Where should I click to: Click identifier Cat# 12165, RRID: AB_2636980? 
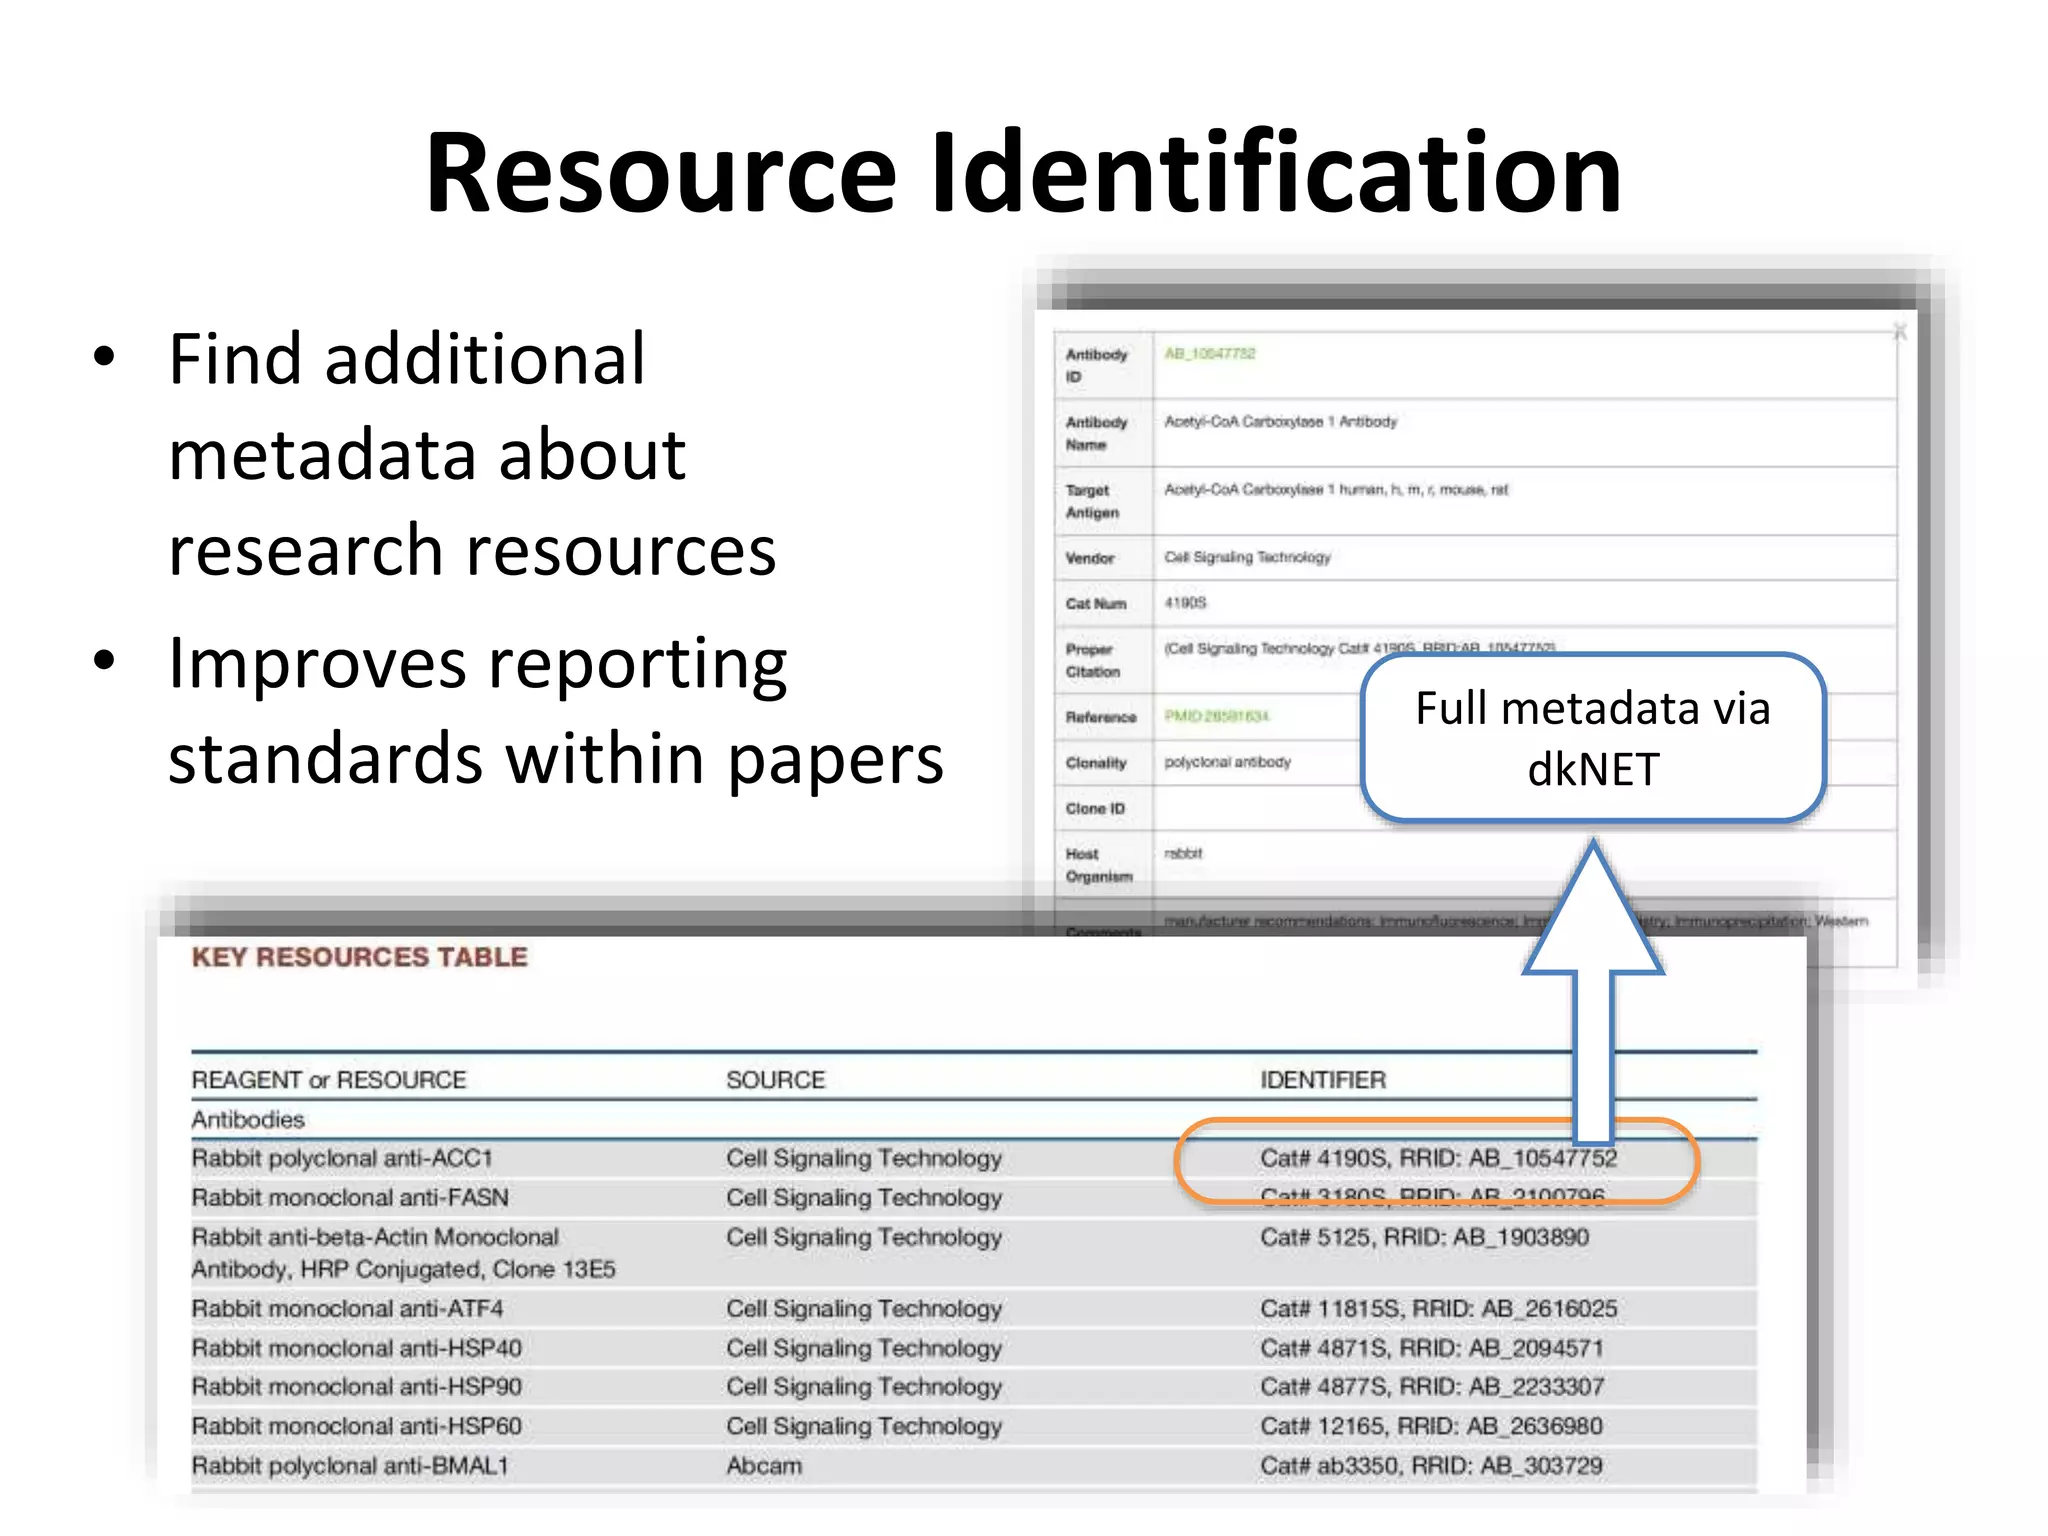pos(1431,1426)
